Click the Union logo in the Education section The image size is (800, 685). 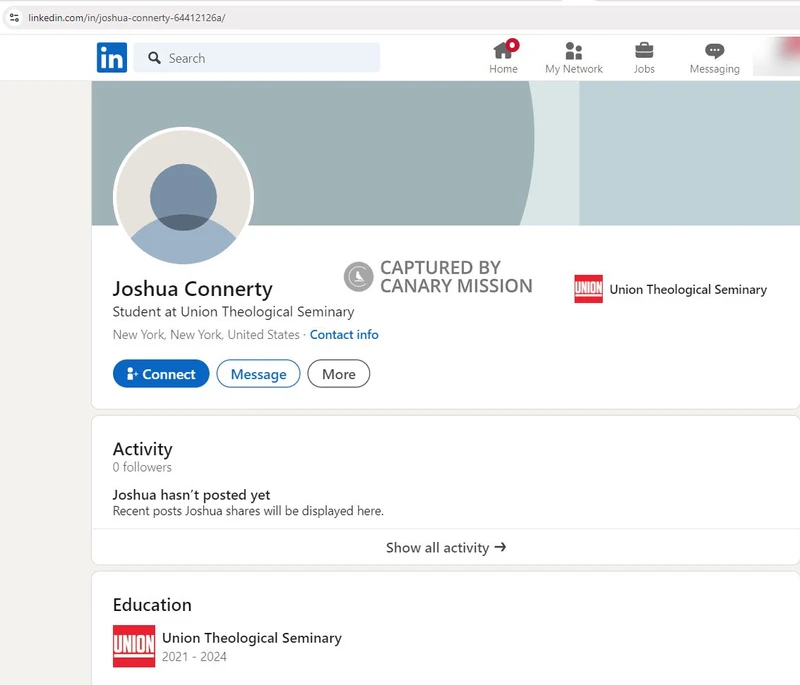[x=133, y=645]
